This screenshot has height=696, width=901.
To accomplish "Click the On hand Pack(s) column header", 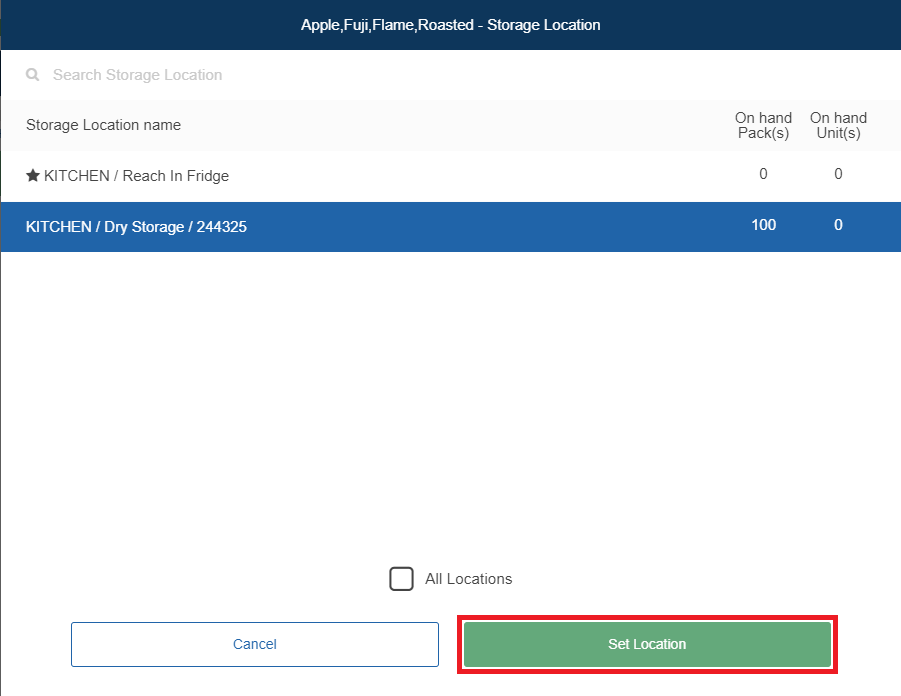I will (x=763, y=125).
